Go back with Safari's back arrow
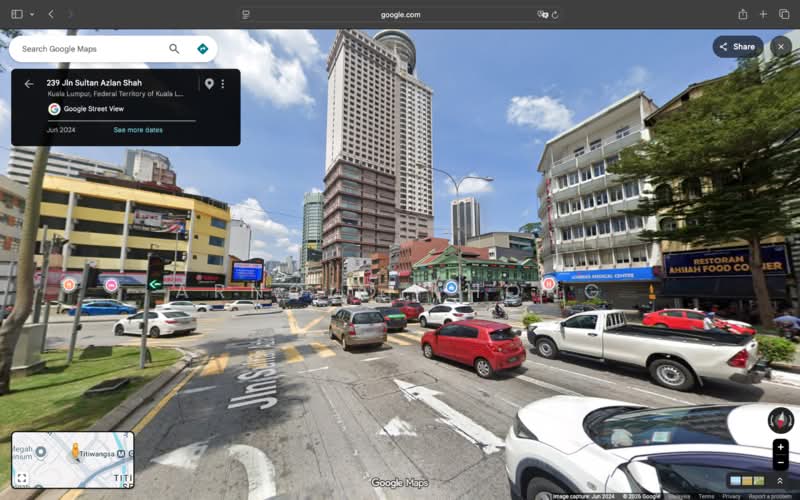The width and height of the screenshot is (800, 500). click(51, 14)
